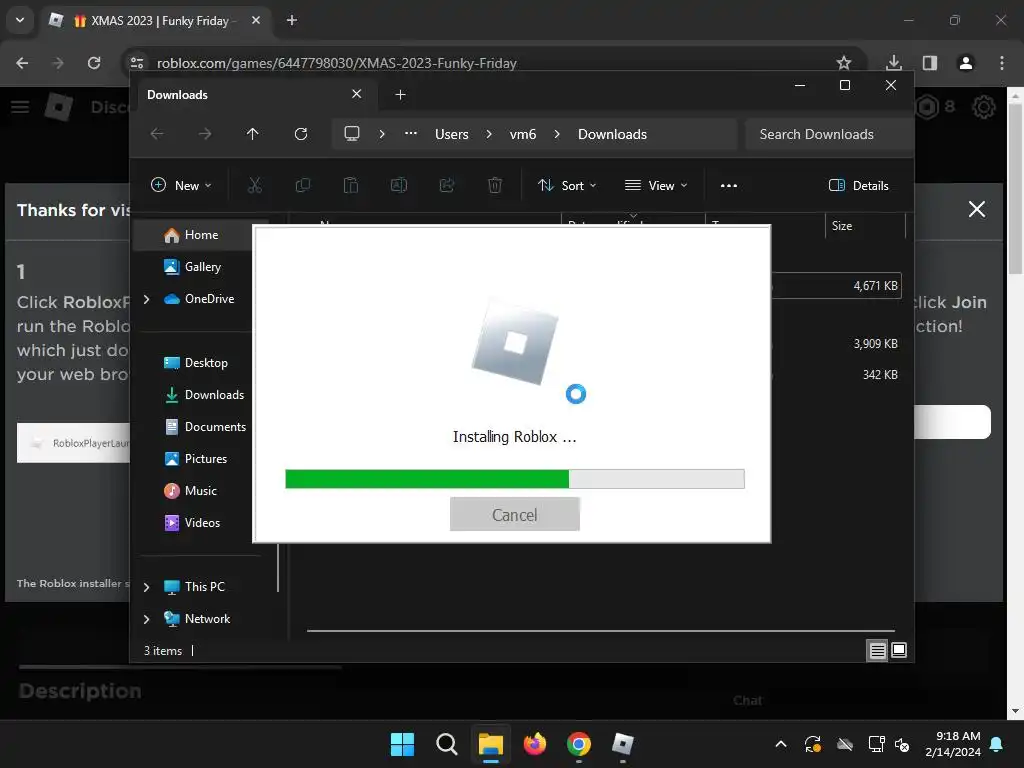Switch Explorer to large thumbnails view icon
Image resolution: width=1024 pixels, height=768 pixels.
[899, 650]
